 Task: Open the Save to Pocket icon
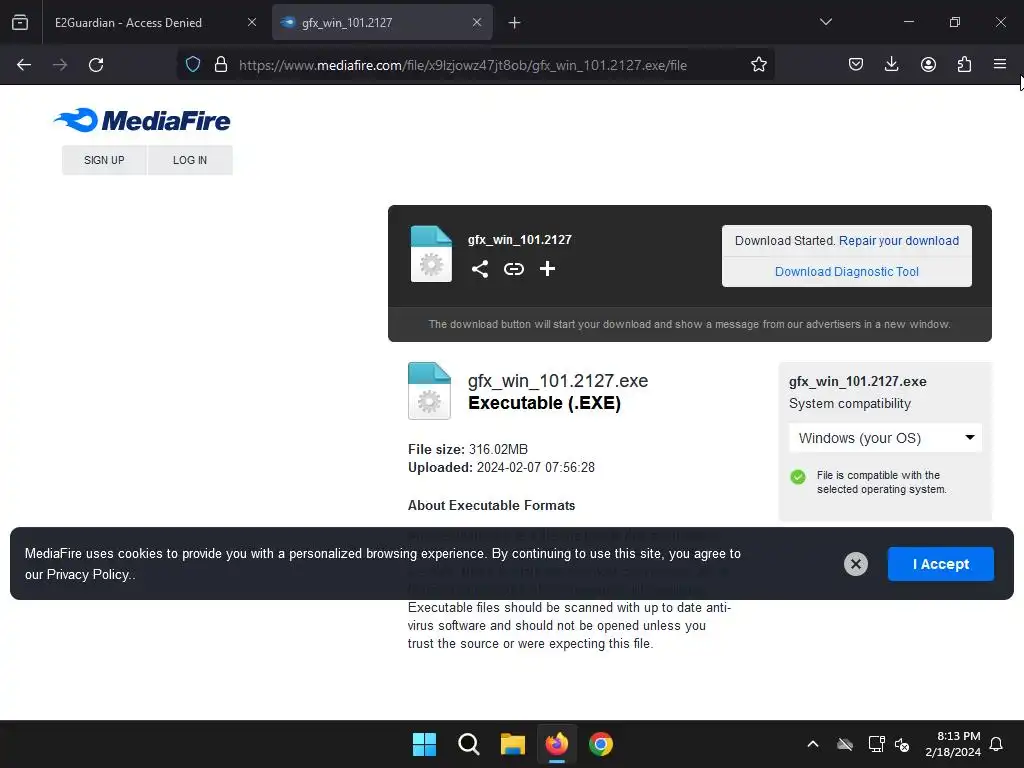(x=856, y=64)
